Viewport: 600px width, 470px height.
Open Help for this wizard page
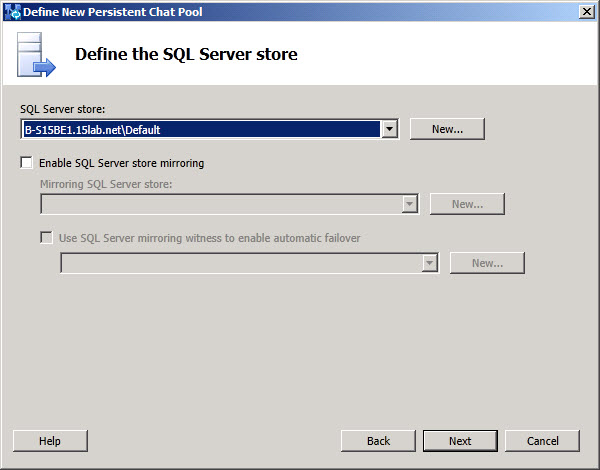[x=50, y=441]
